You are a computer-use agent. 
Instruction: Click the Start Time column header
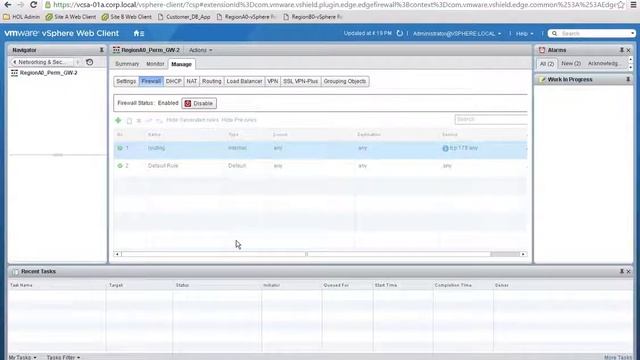click(386, 285)
